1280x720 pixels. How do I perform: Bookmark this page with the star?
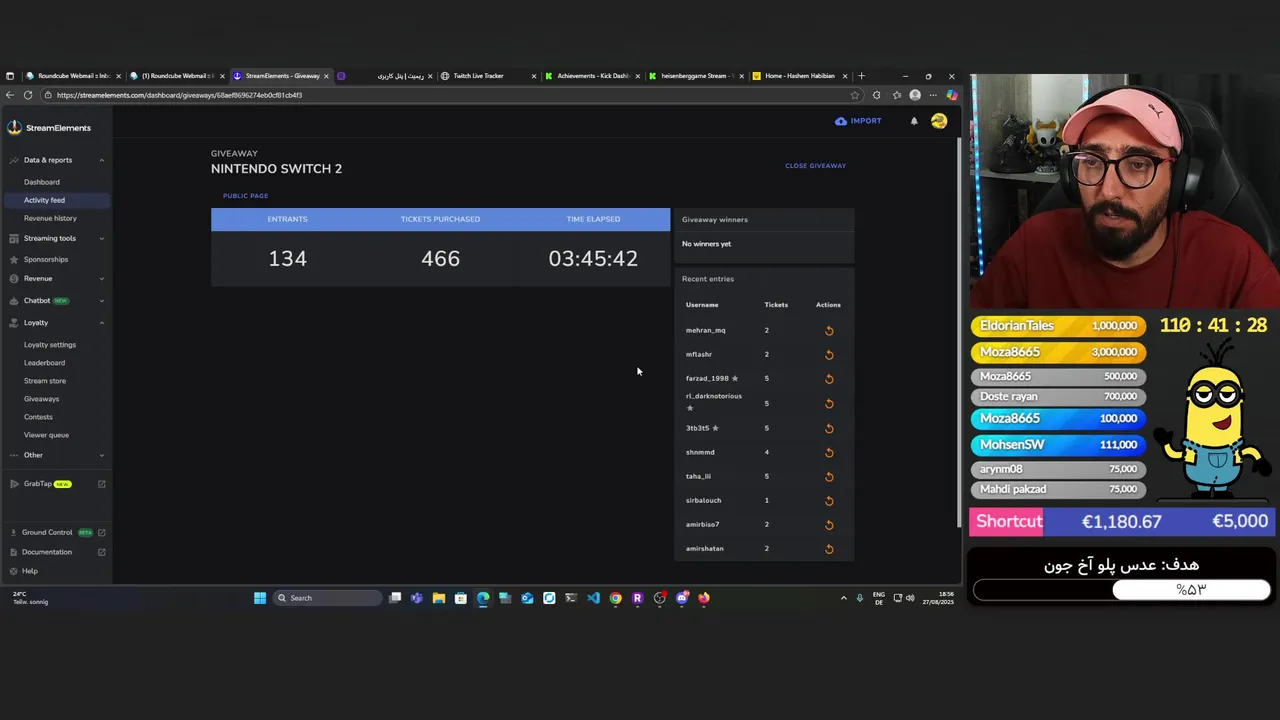tap(854, 95)
